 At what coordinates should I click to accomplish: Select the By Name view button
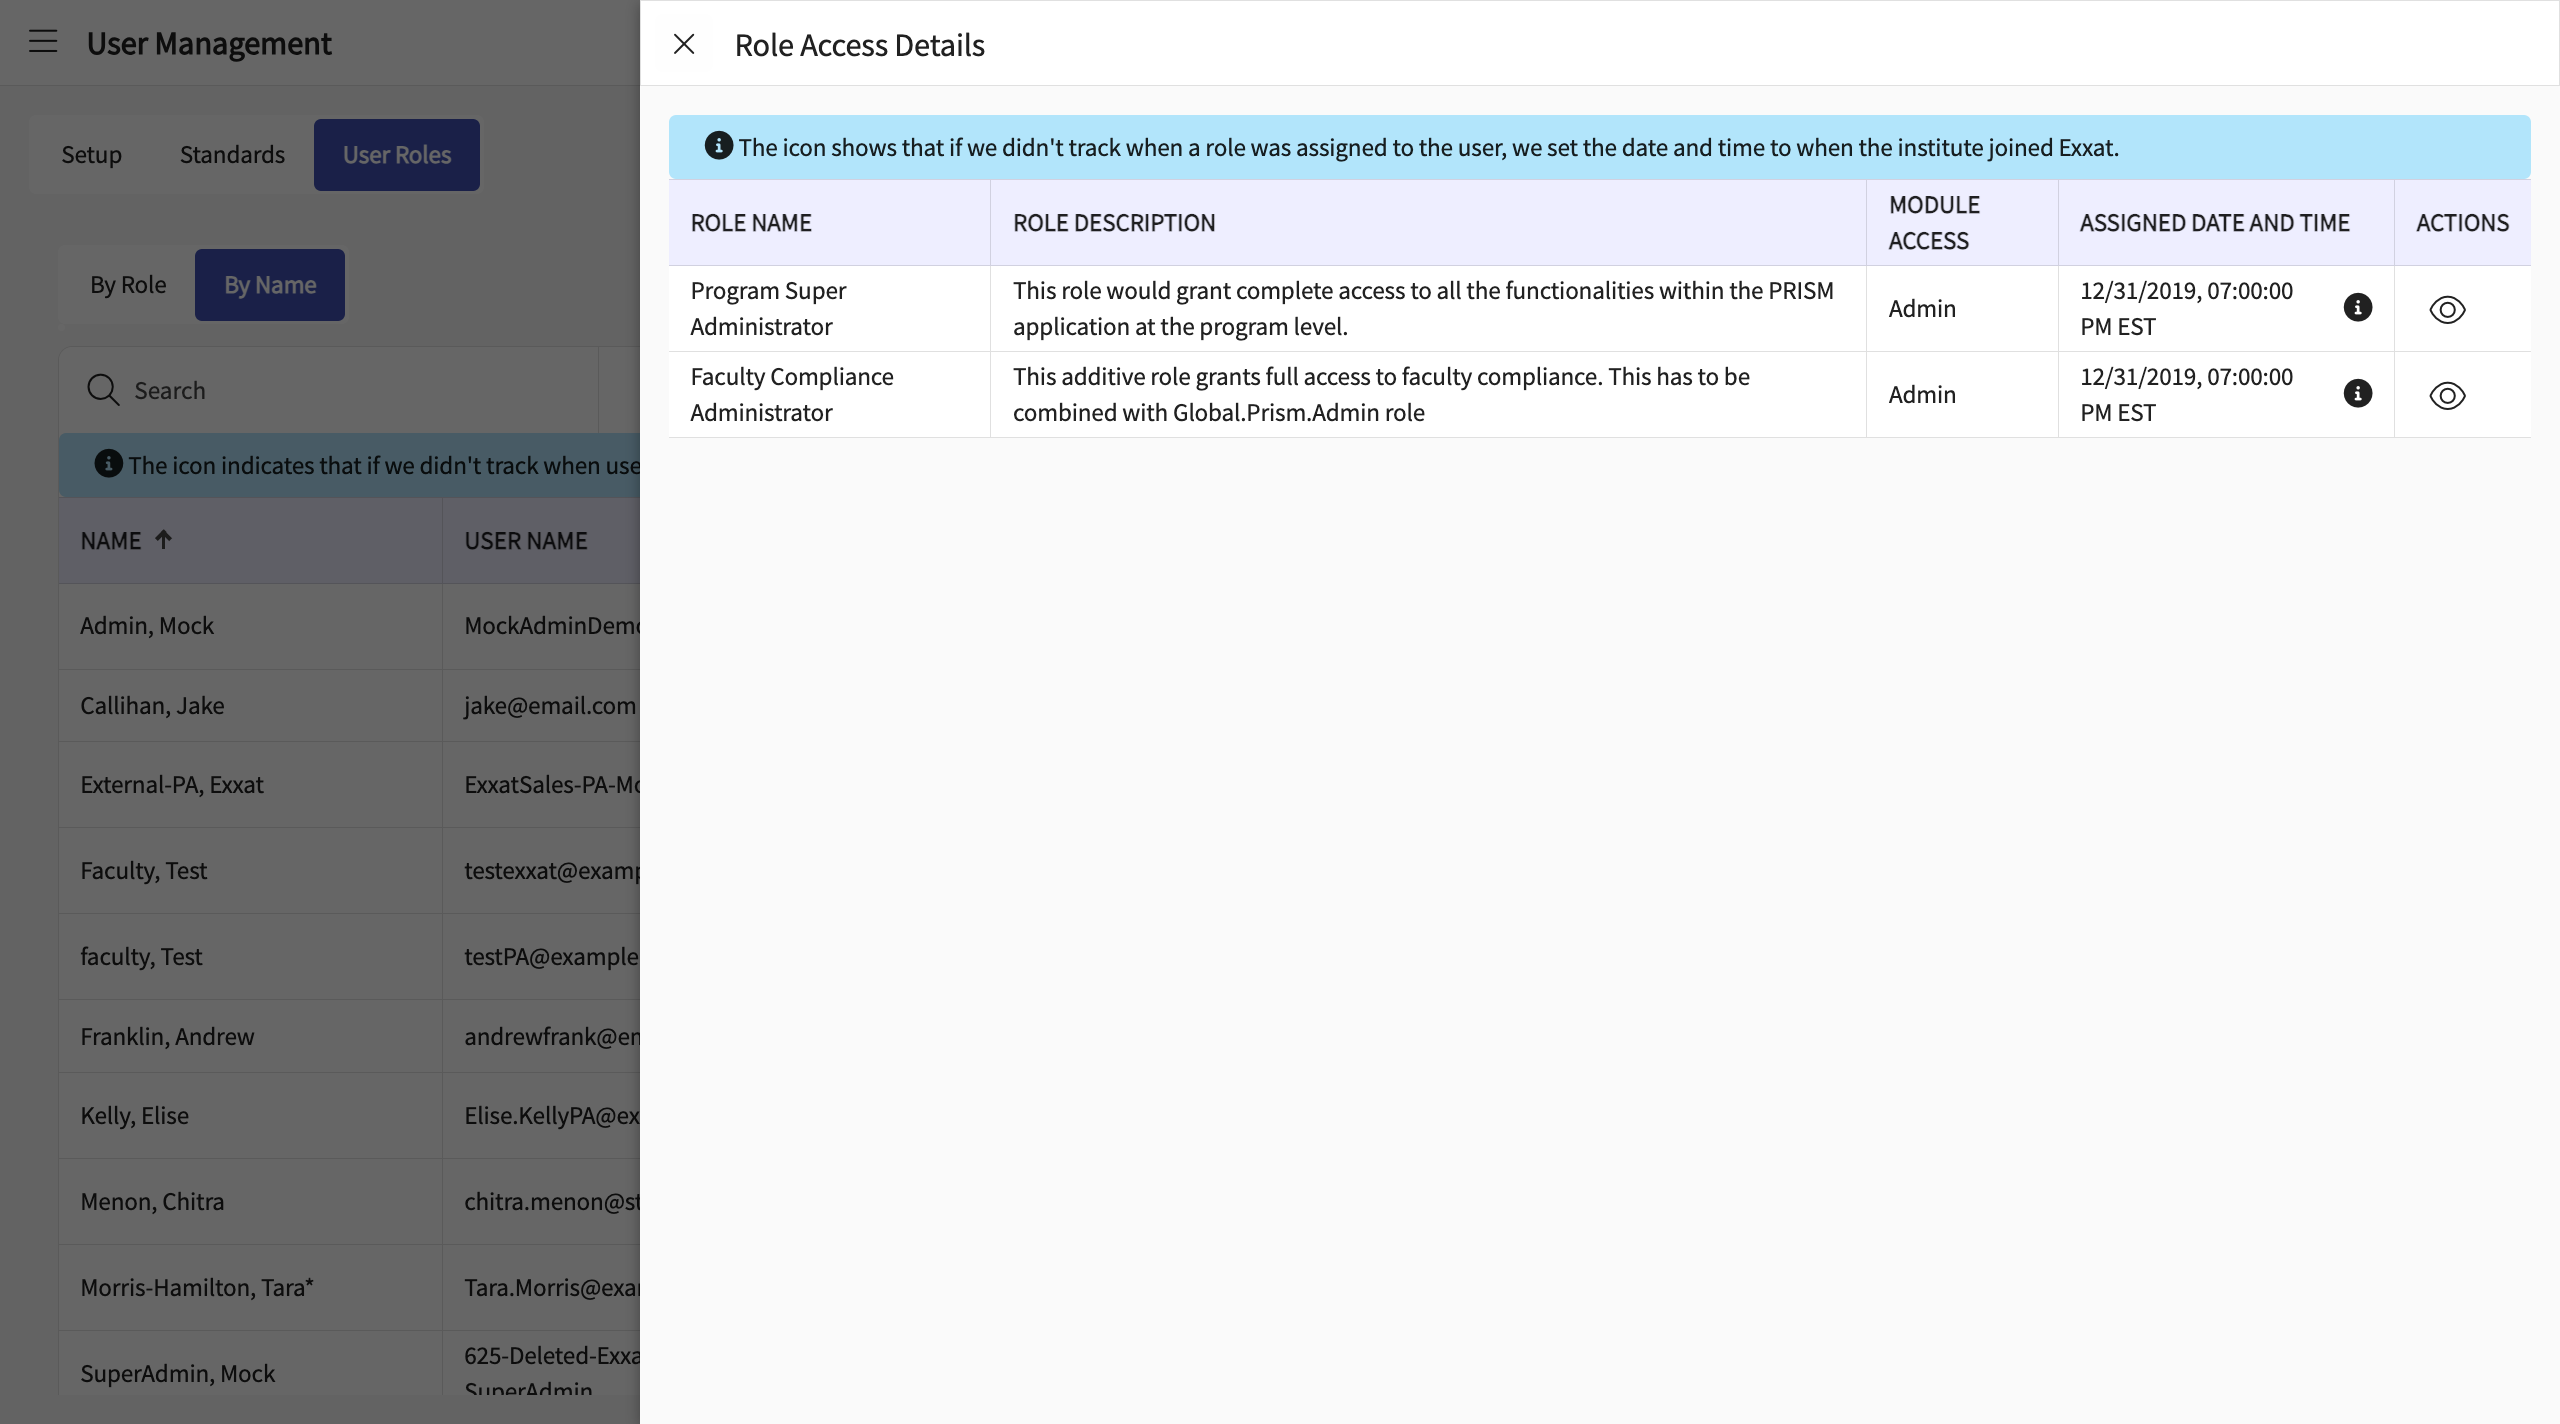click(269, 285)
